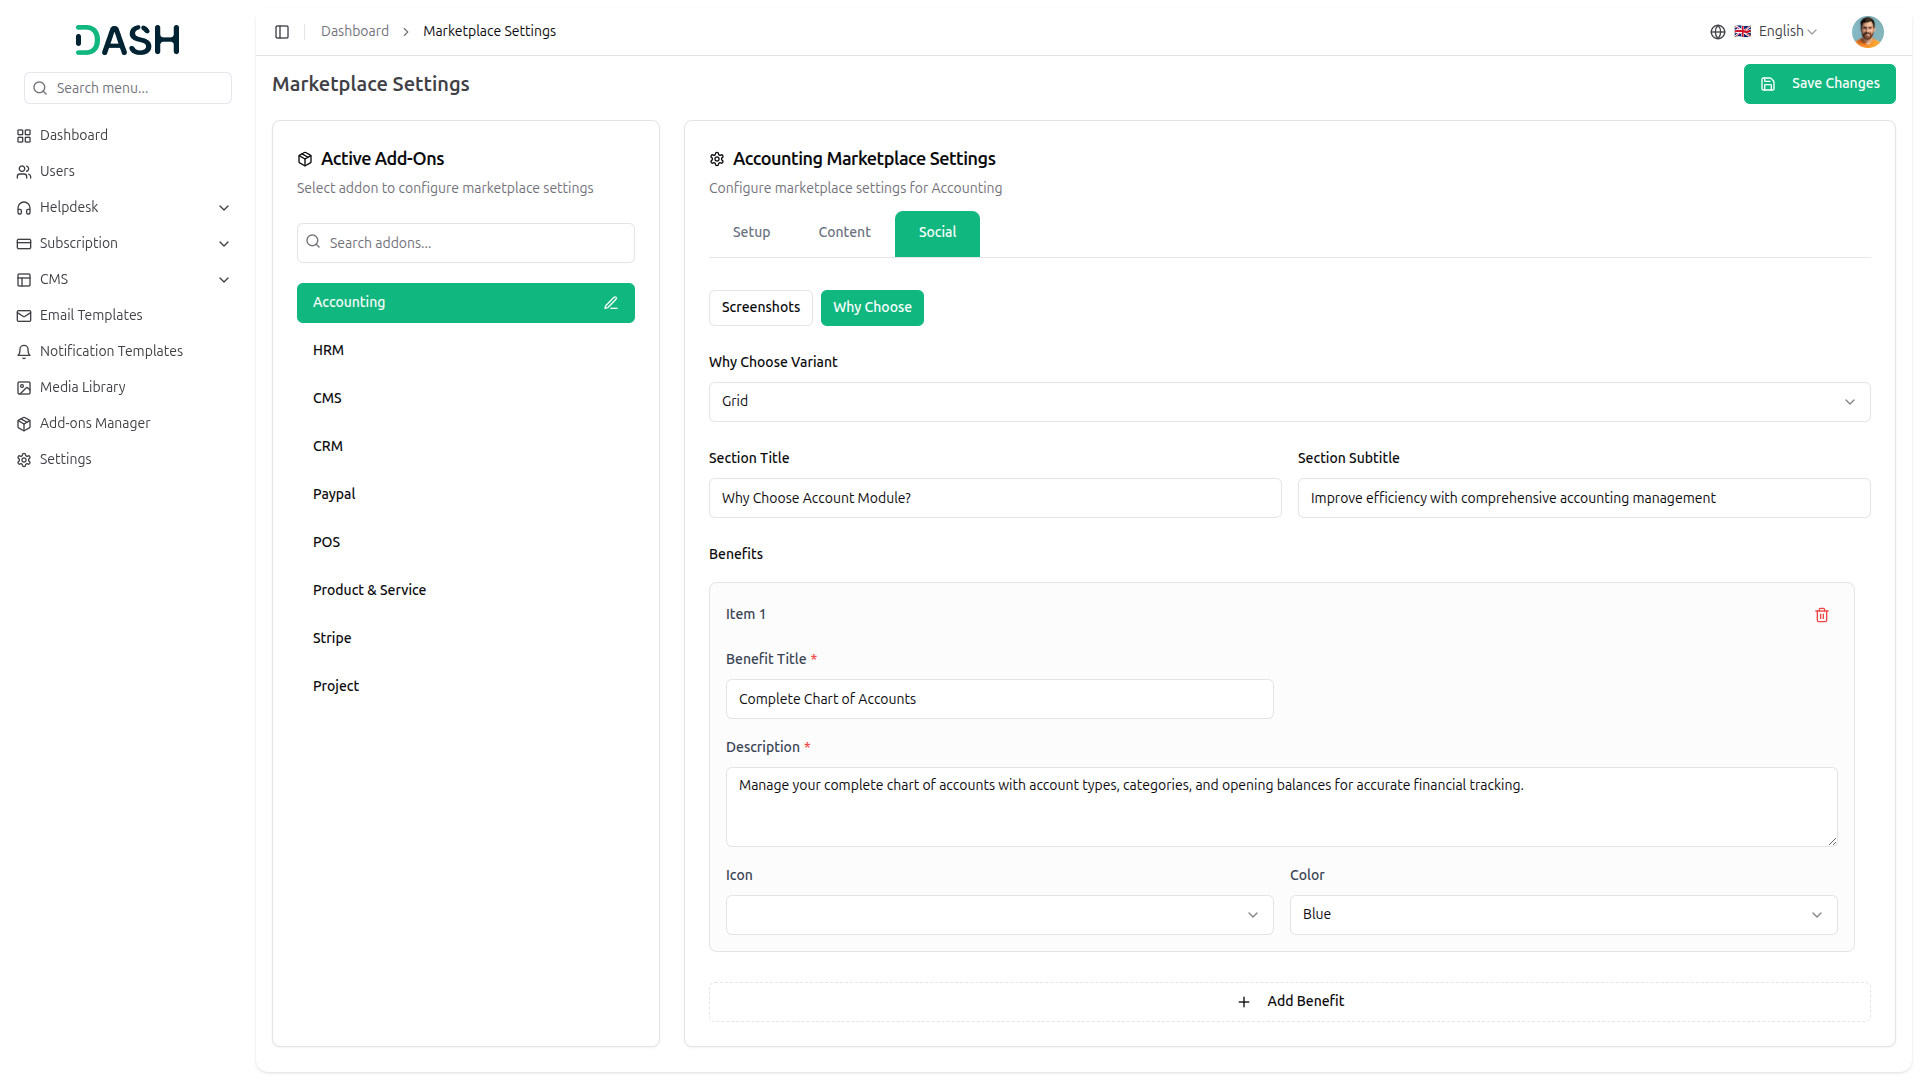Open Media Library from sidebar
The image size is (1920, 1080).
coord(83,387)
